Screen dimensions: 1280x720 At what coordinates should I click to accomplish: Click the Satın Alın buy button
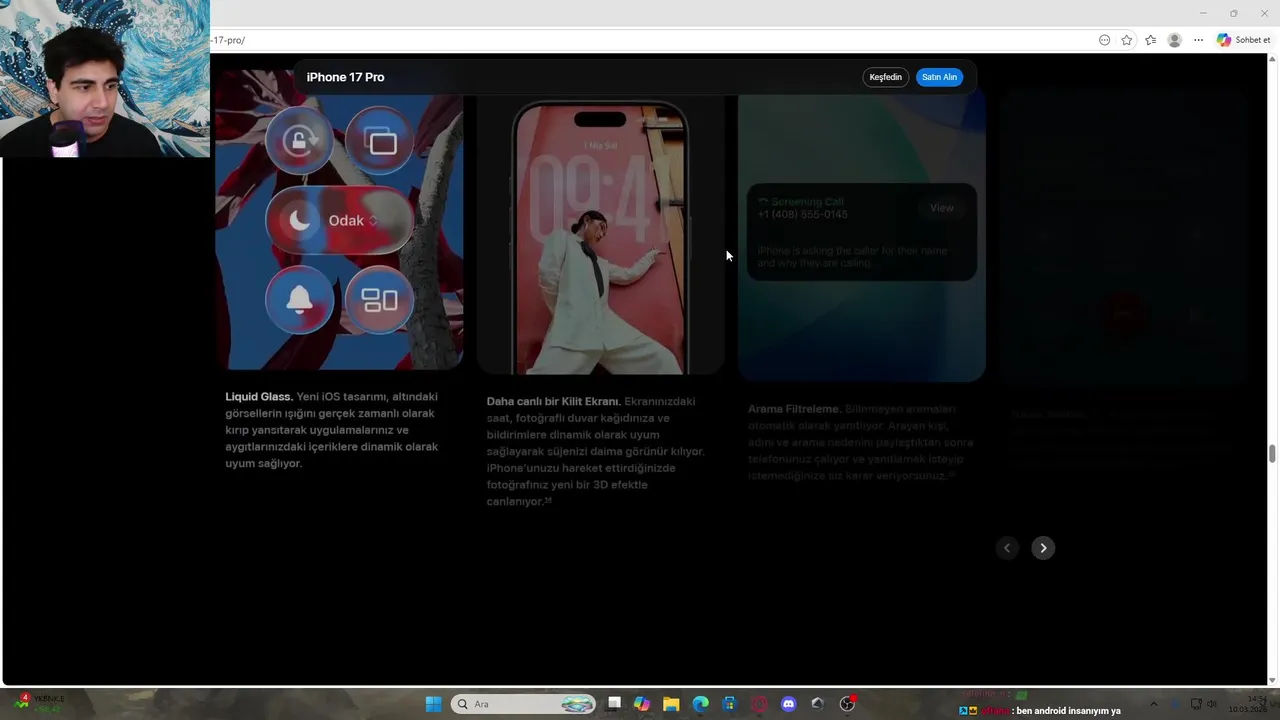939,77
